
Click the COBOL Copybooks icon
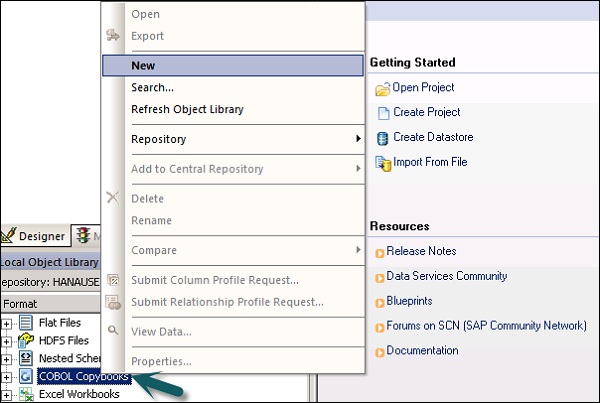pyautogui.click(x=25, y=377)
